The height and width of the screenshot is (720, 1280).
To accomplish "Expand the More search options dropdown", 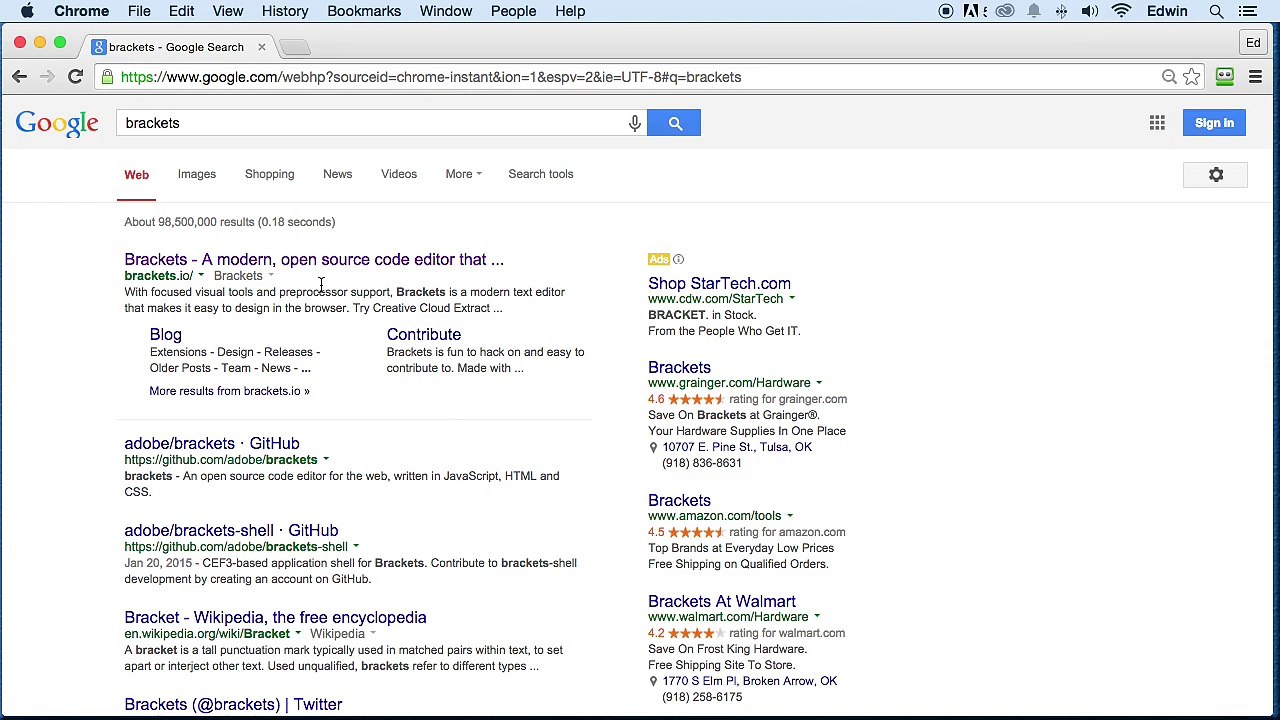I will click(x=463, y=174).
